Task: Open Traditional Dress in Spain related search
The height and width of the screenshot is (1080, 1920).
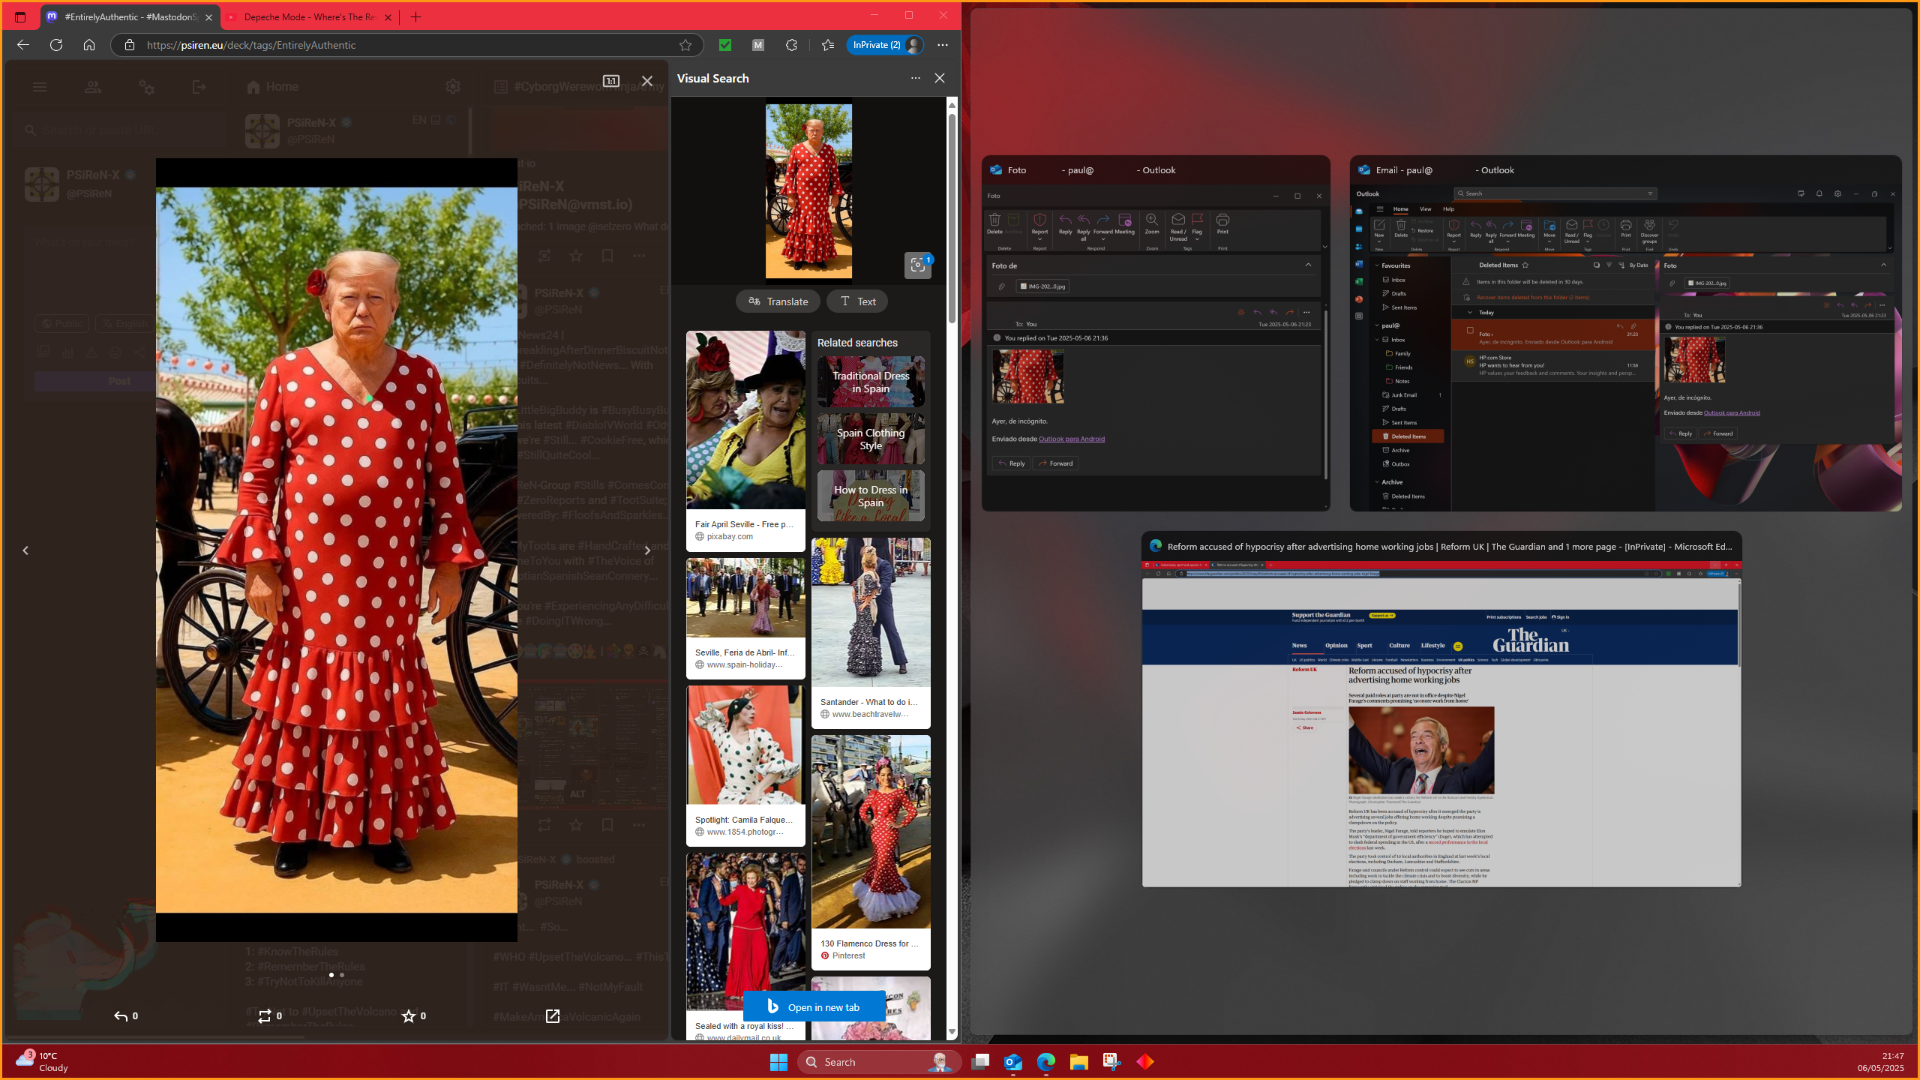Action: [x=871, y=382]
